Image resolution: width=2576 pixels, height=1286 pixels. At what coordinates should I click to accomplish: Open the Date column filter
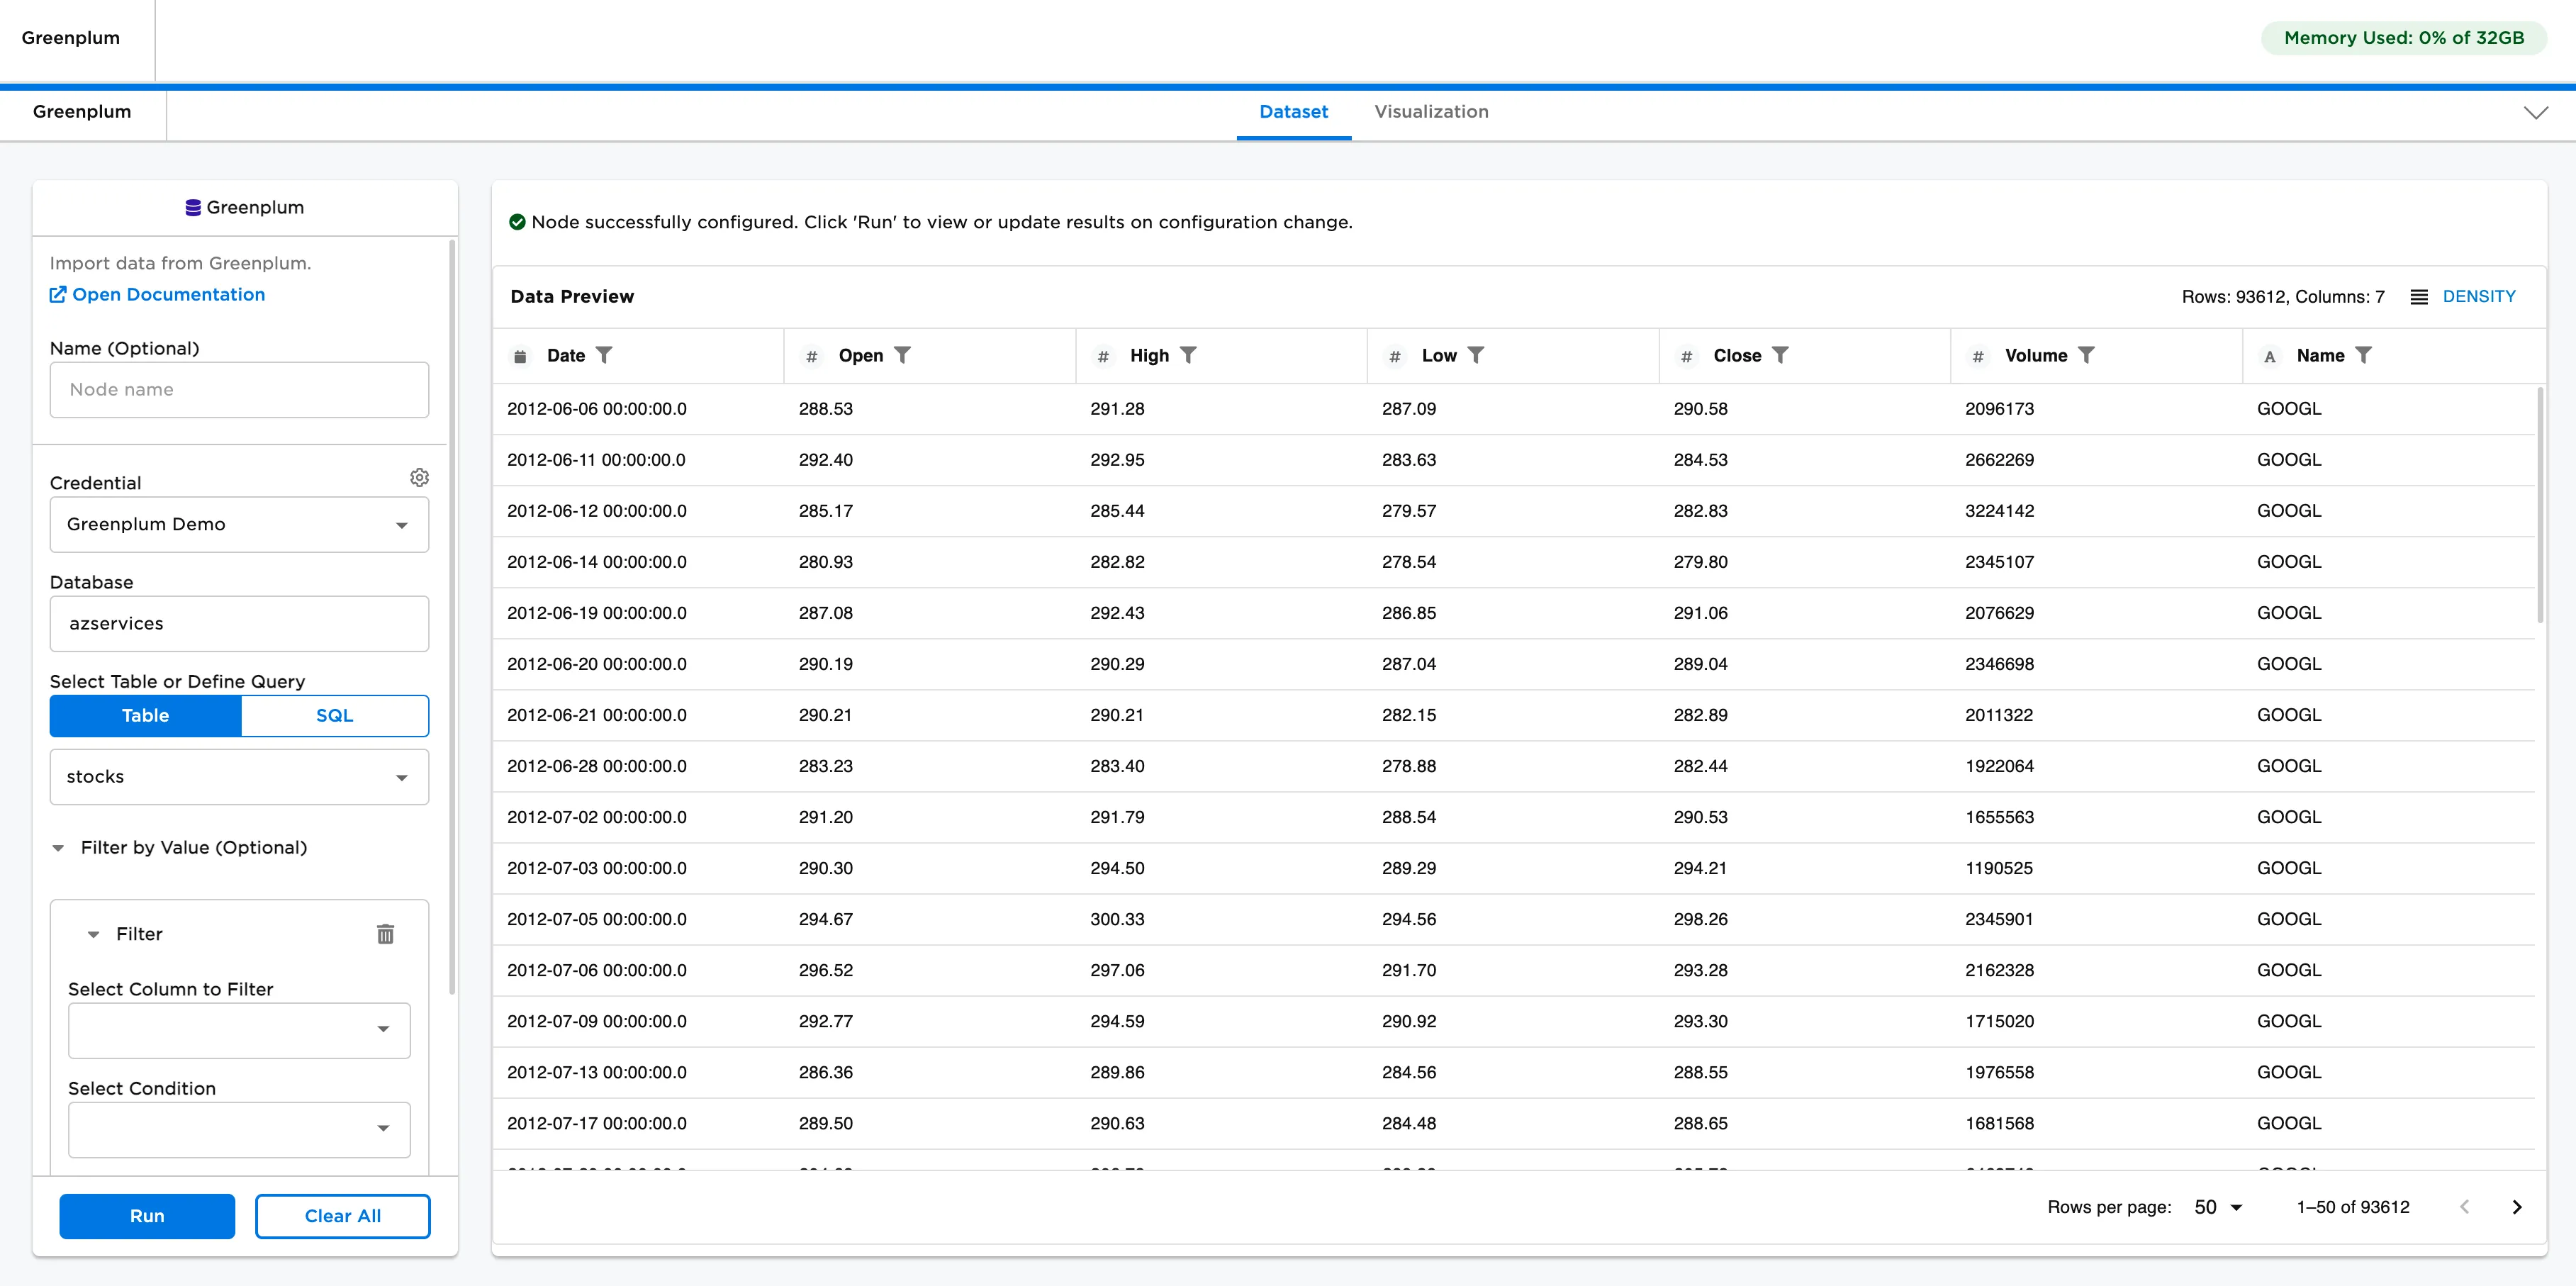606,355
